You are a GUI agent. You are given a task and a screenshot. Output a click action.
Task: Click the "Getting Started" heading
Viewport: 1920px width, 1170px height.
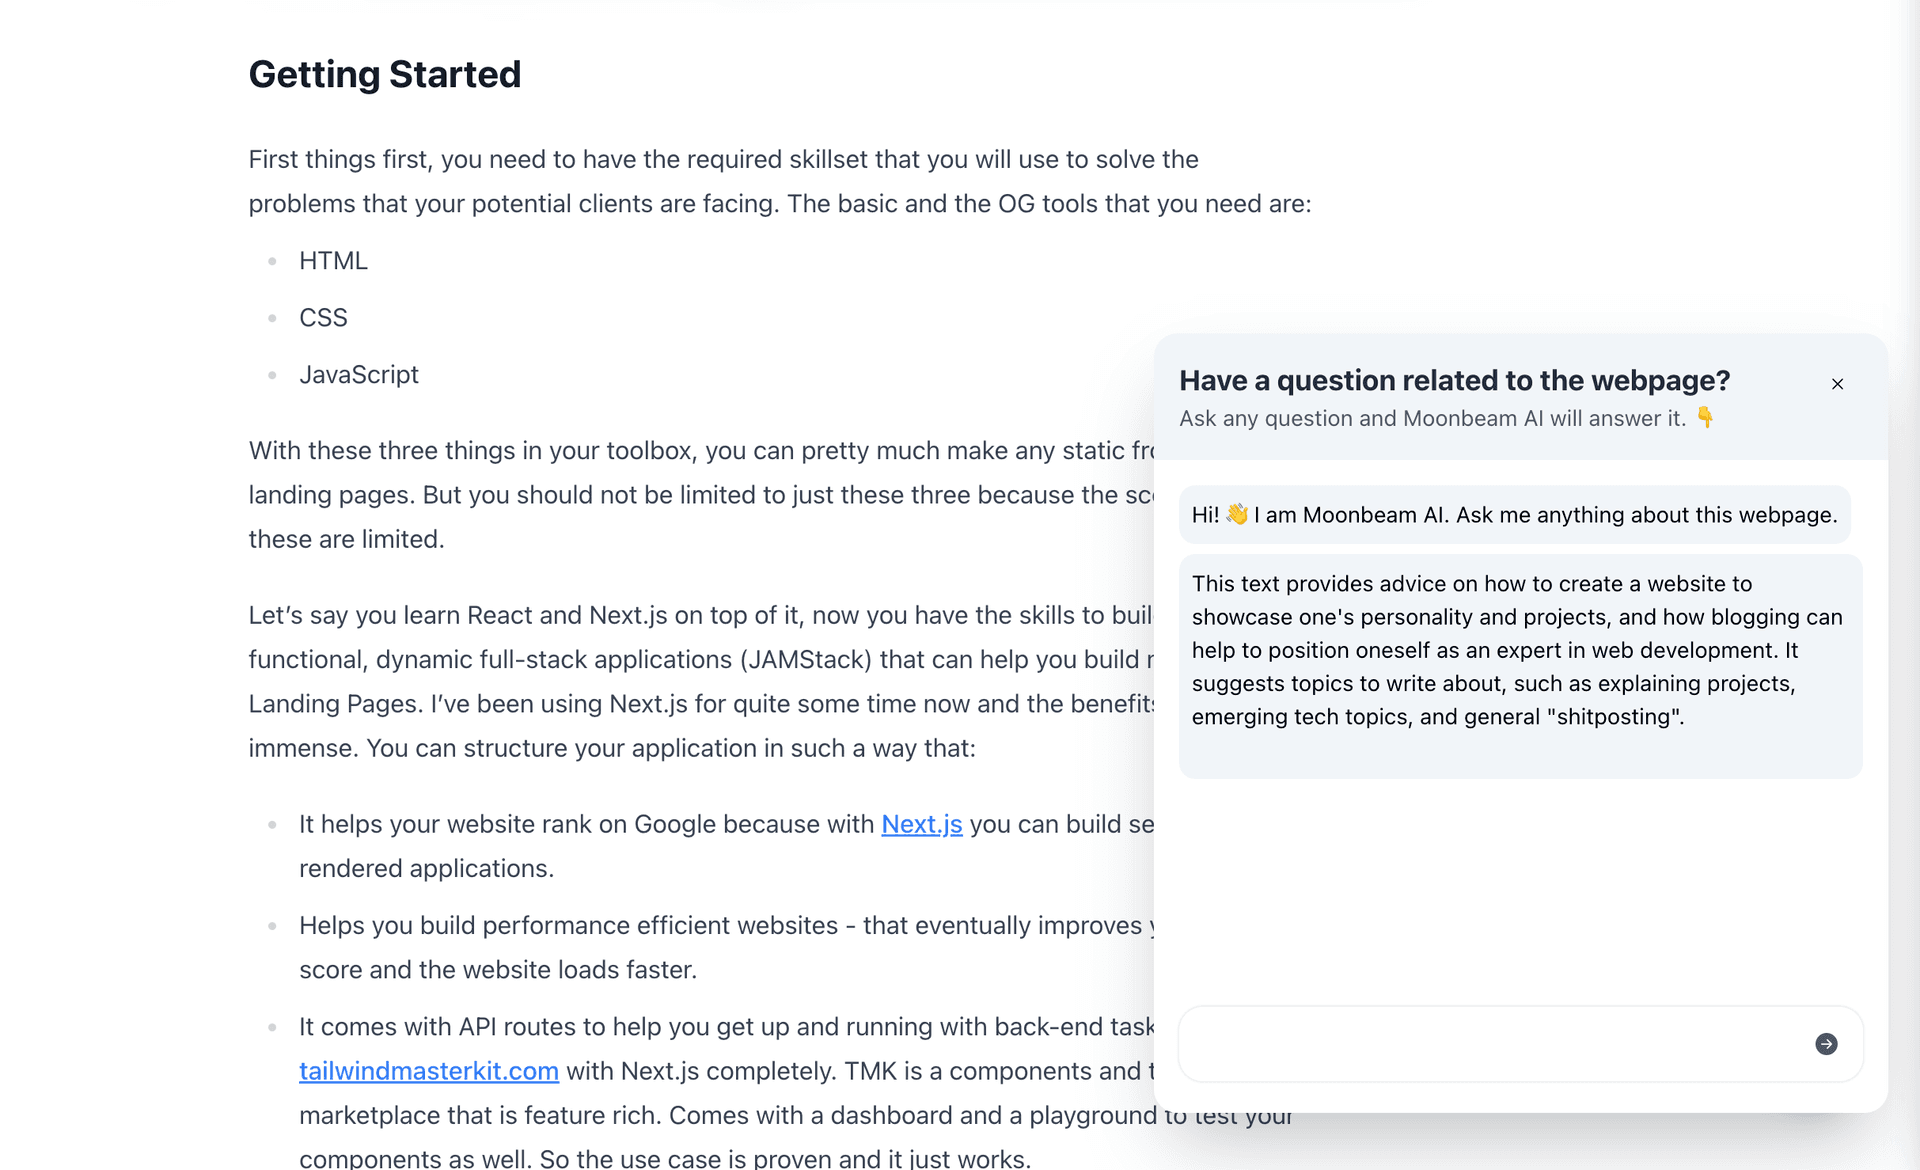[x=385, y=74]
